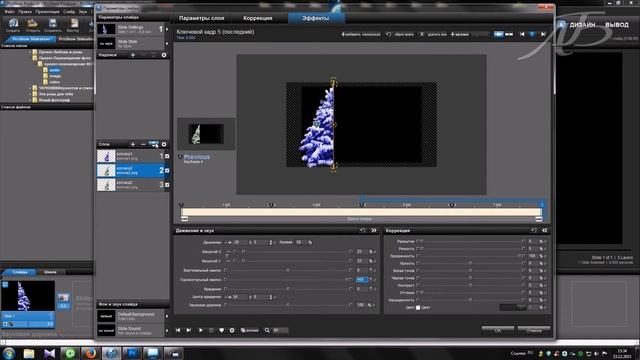The height and width of the screenshot is (360, 640).
Task: Click the Открыть folder icon in main toolbar
Action: tap(33, 25)
